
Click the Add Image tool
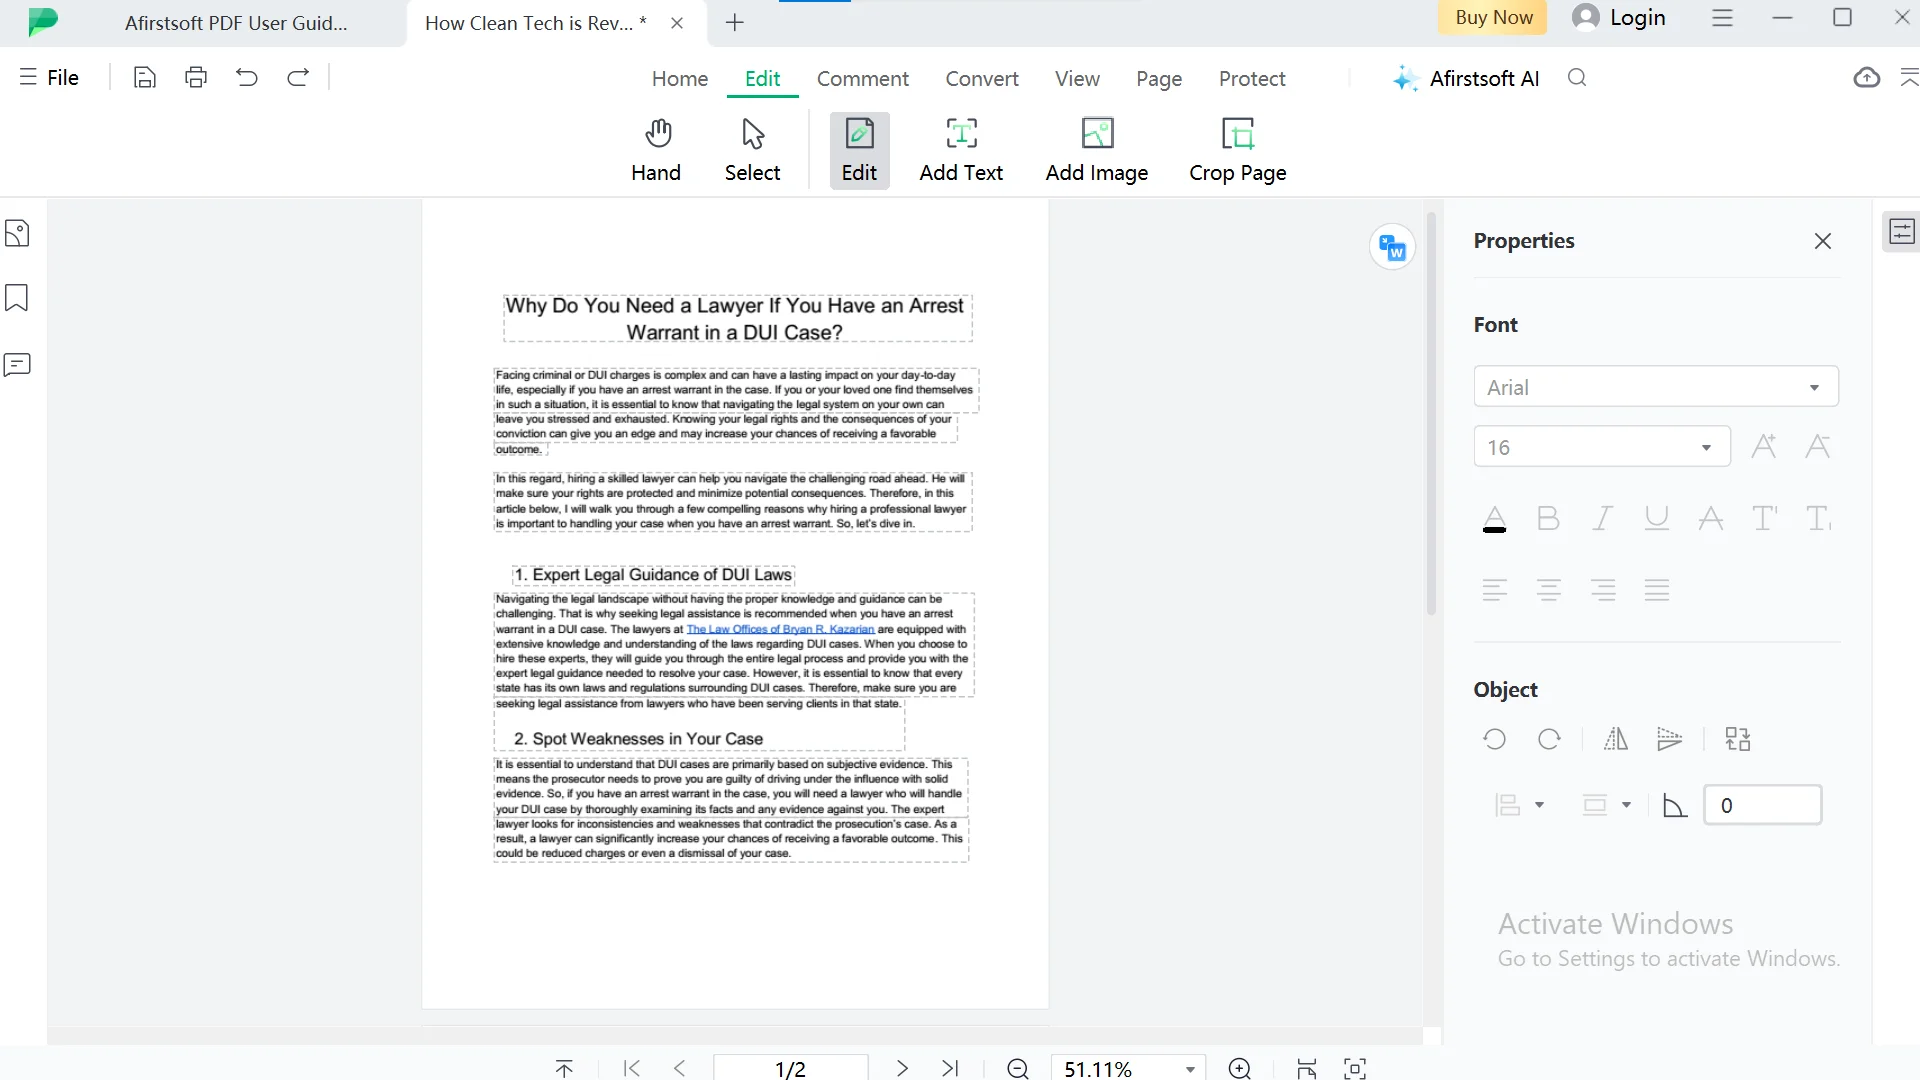1097,151
